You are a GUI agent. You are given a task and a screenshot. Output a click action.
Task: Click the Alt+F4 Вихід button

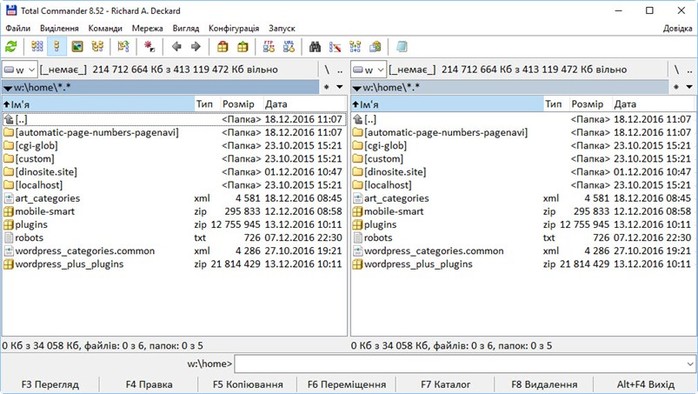[x=645, y=384]
